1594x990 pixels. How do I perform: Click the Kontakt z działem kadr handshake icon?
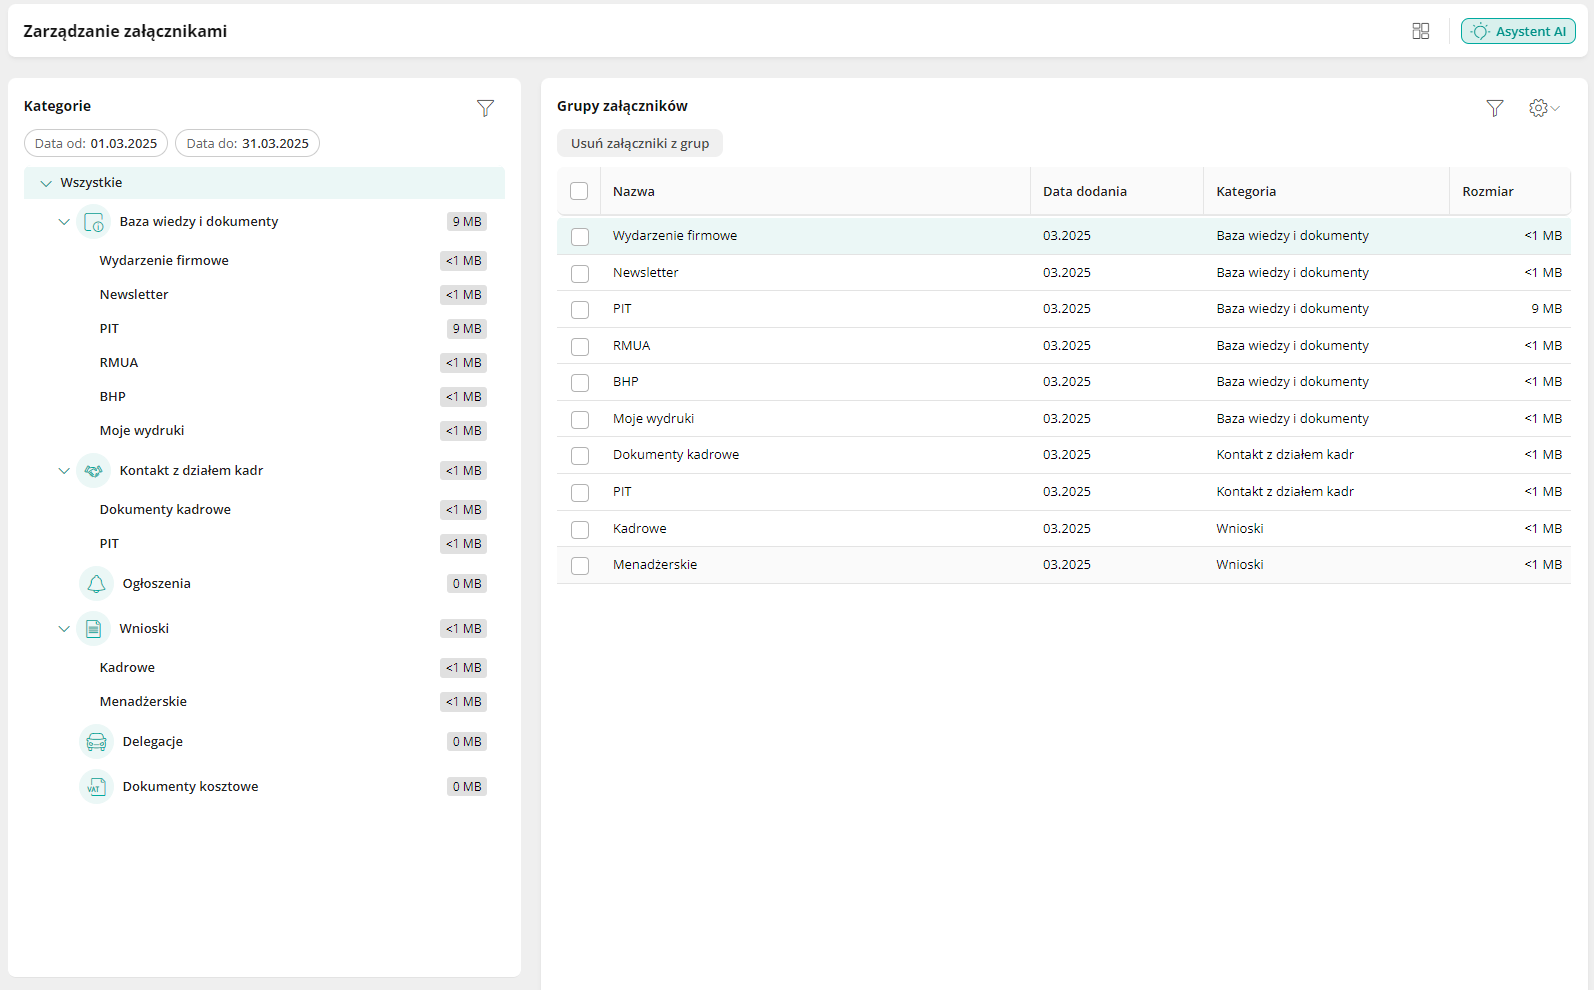click(94, 471)
